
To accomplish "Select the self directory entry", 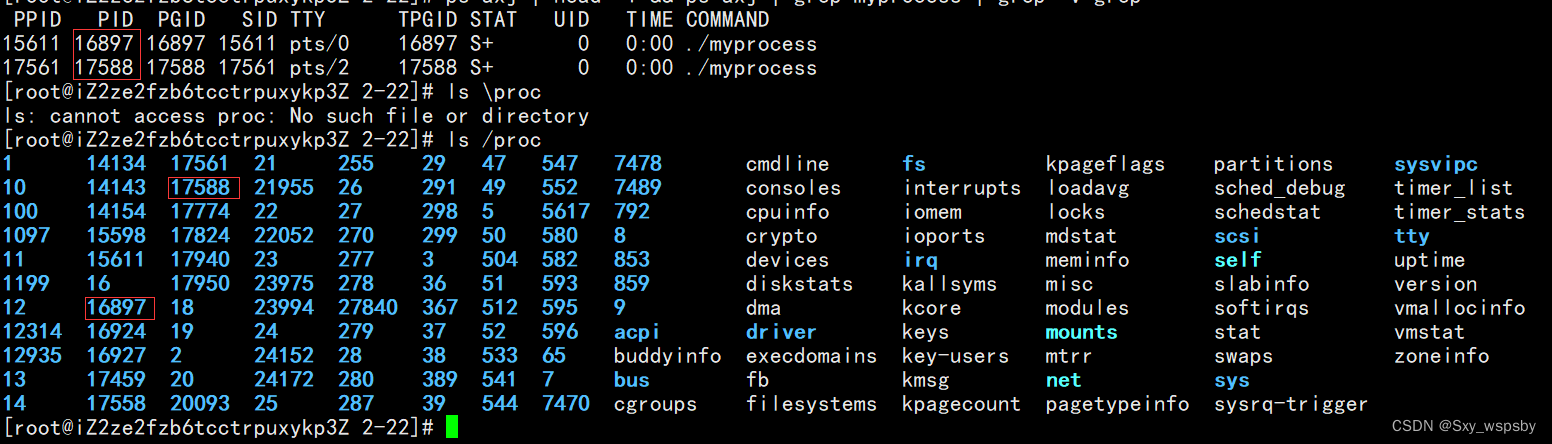I will (x=1238, y=260).
